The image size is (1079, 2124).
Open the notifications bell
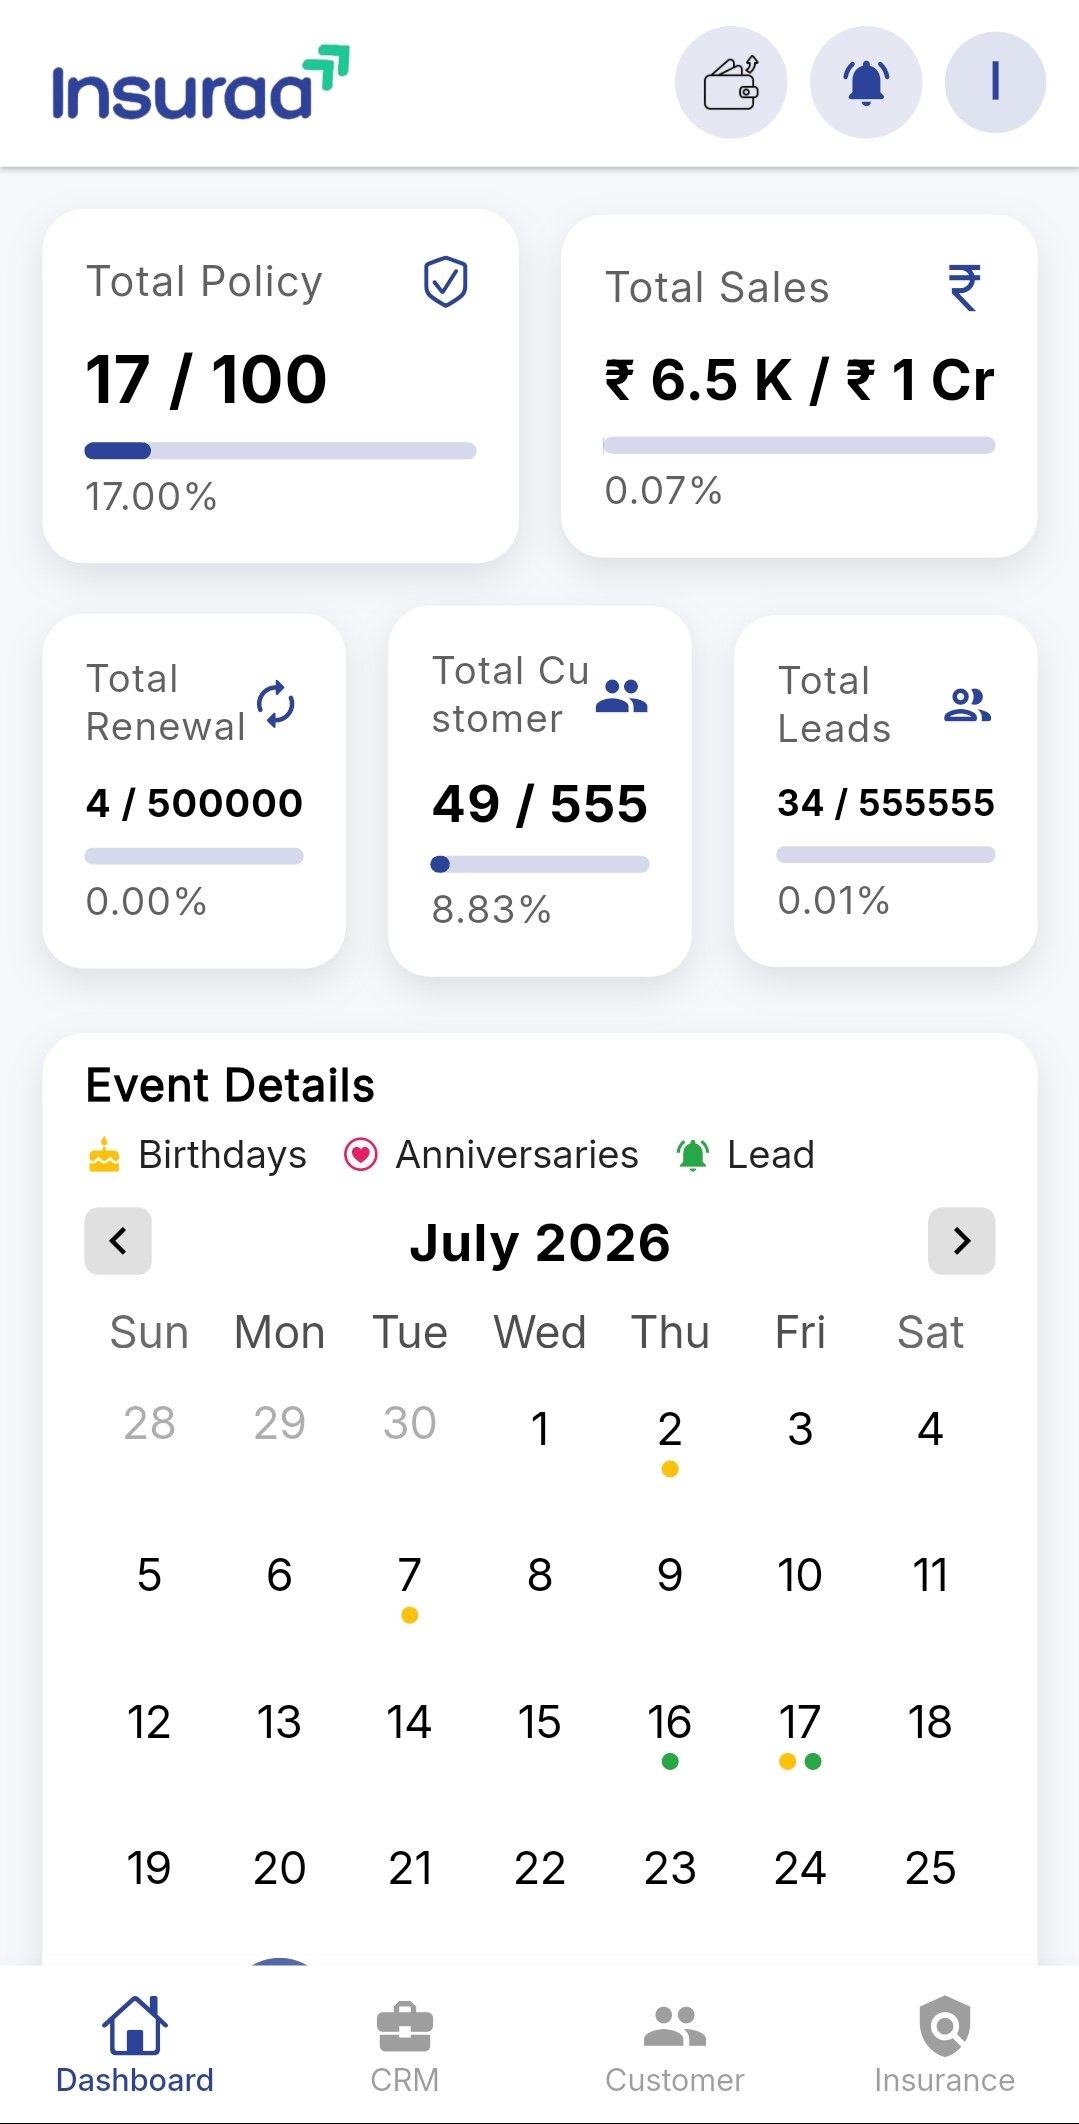tap(866, 82)
